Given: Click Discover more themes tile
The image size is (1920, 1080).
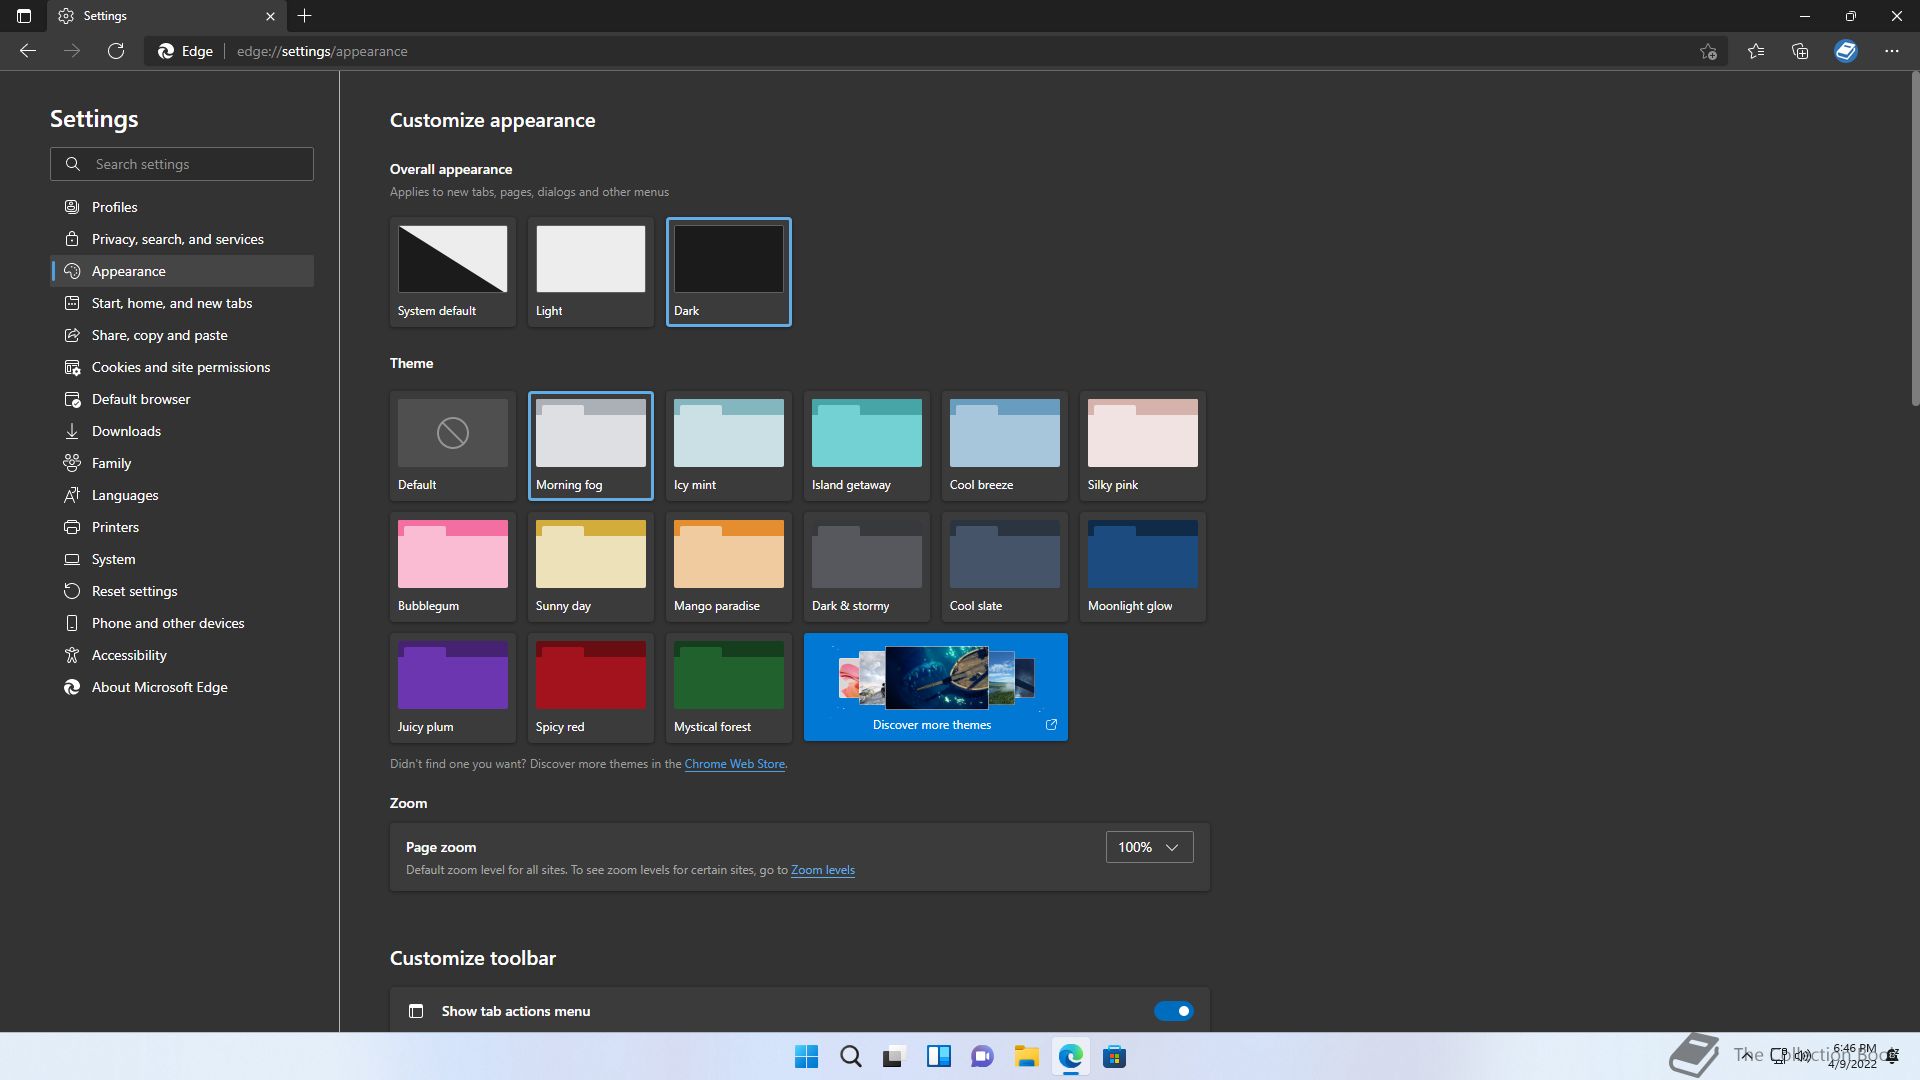Looking at the screenshot, I should point(936,687).
